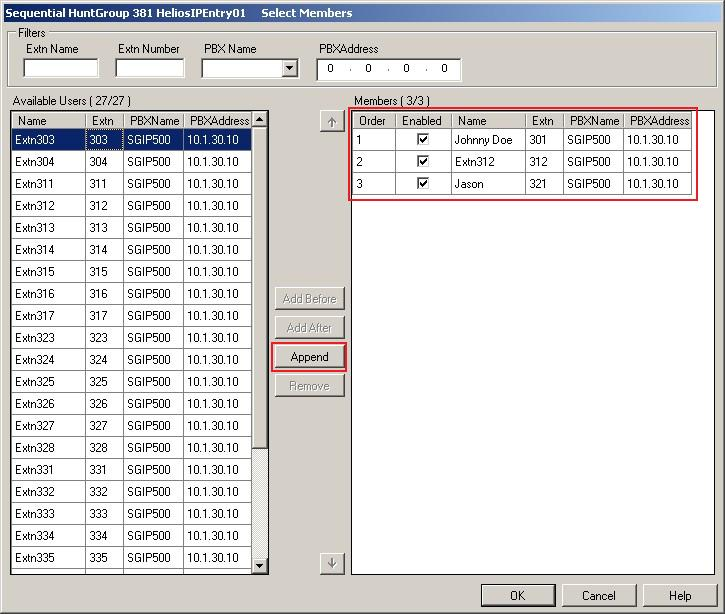
Task: Select Extn316 in Available Users list
Action: tap(49, 294)
